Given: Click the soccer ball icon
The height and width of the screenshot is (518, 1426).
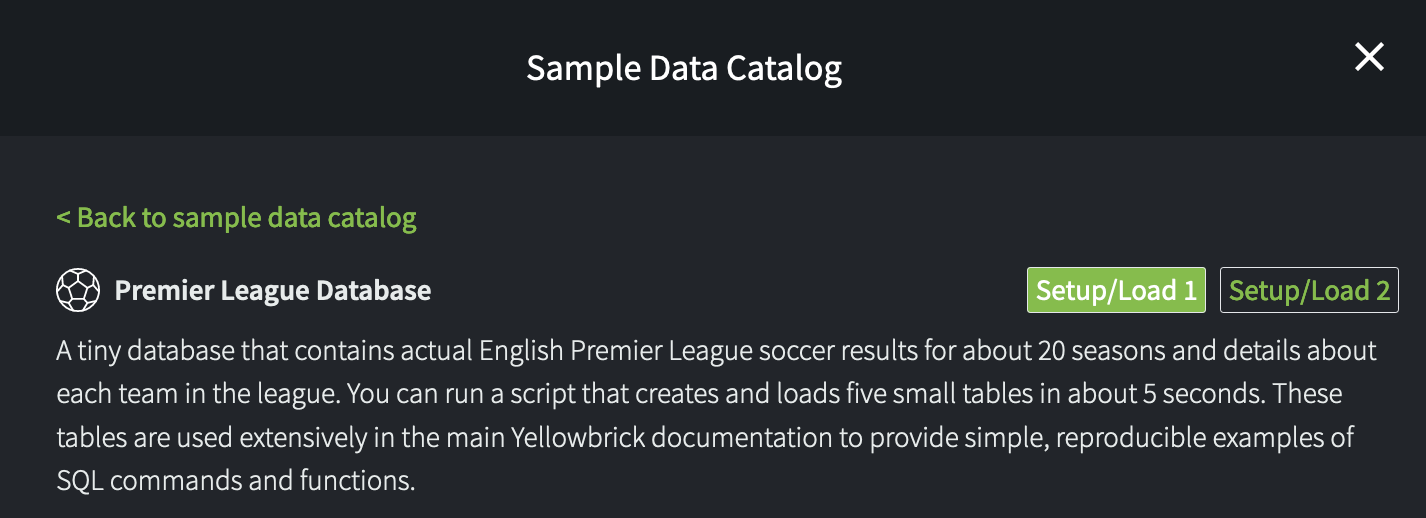Looking at the screenshot, I should point(77,291).
